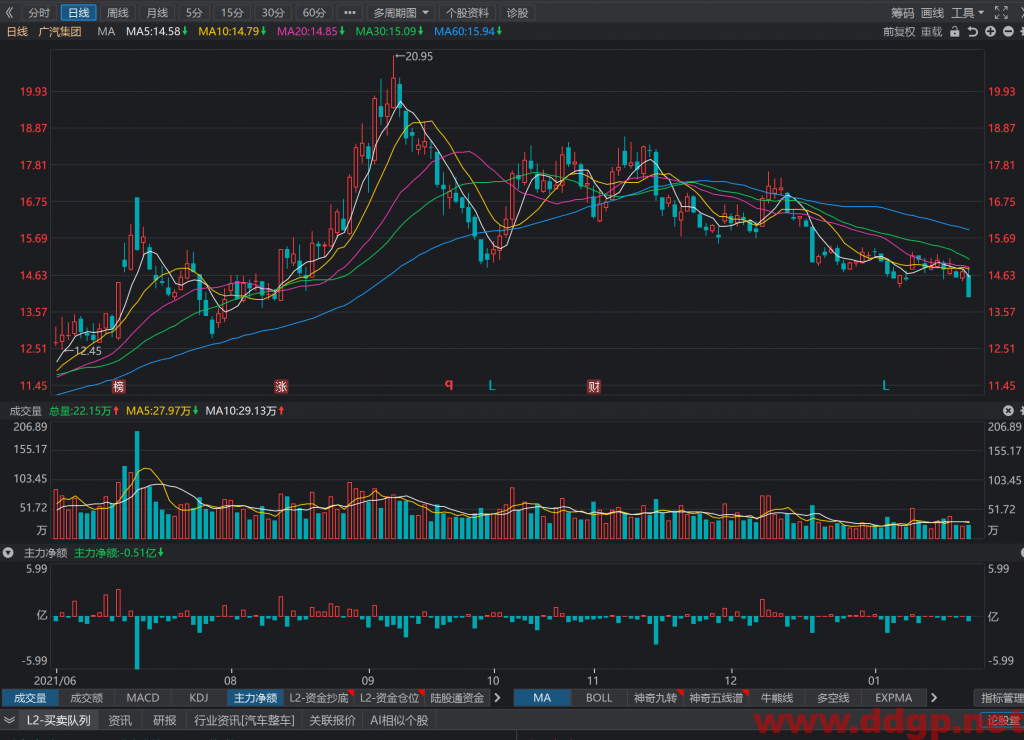The height and width of the screenshot is (740, 1024).
Task: Open more periods with the ellipsis button
Action: point(350,12)
